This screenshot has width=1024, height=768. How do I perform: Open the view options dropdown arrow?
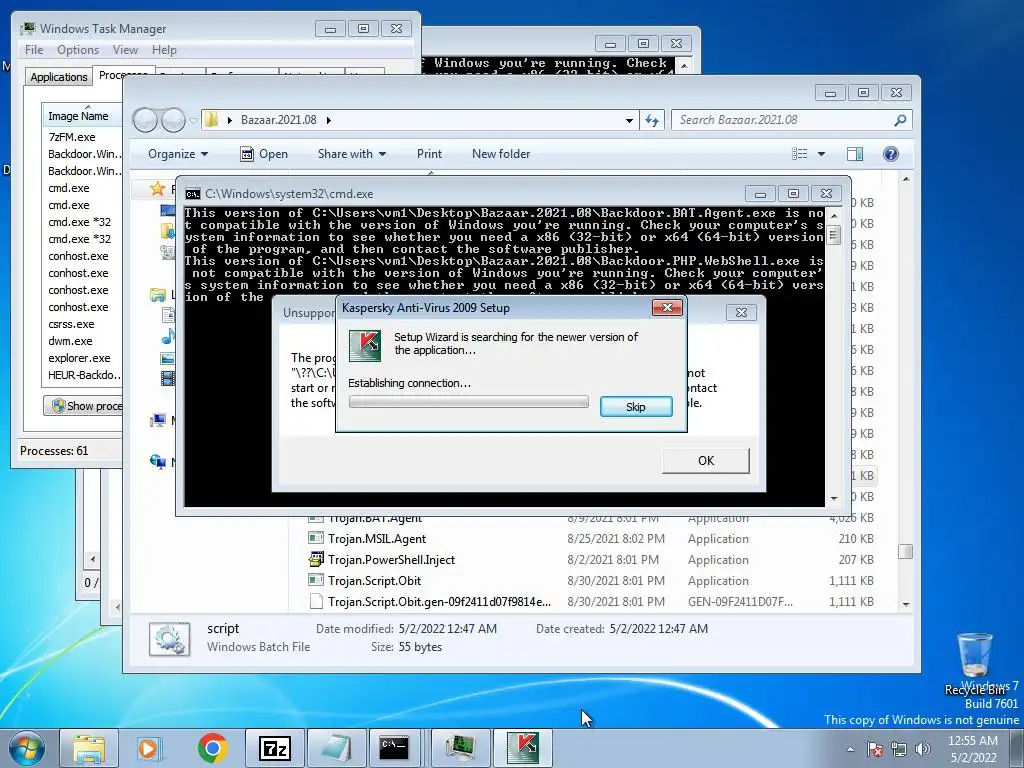(x=821, y=154)
